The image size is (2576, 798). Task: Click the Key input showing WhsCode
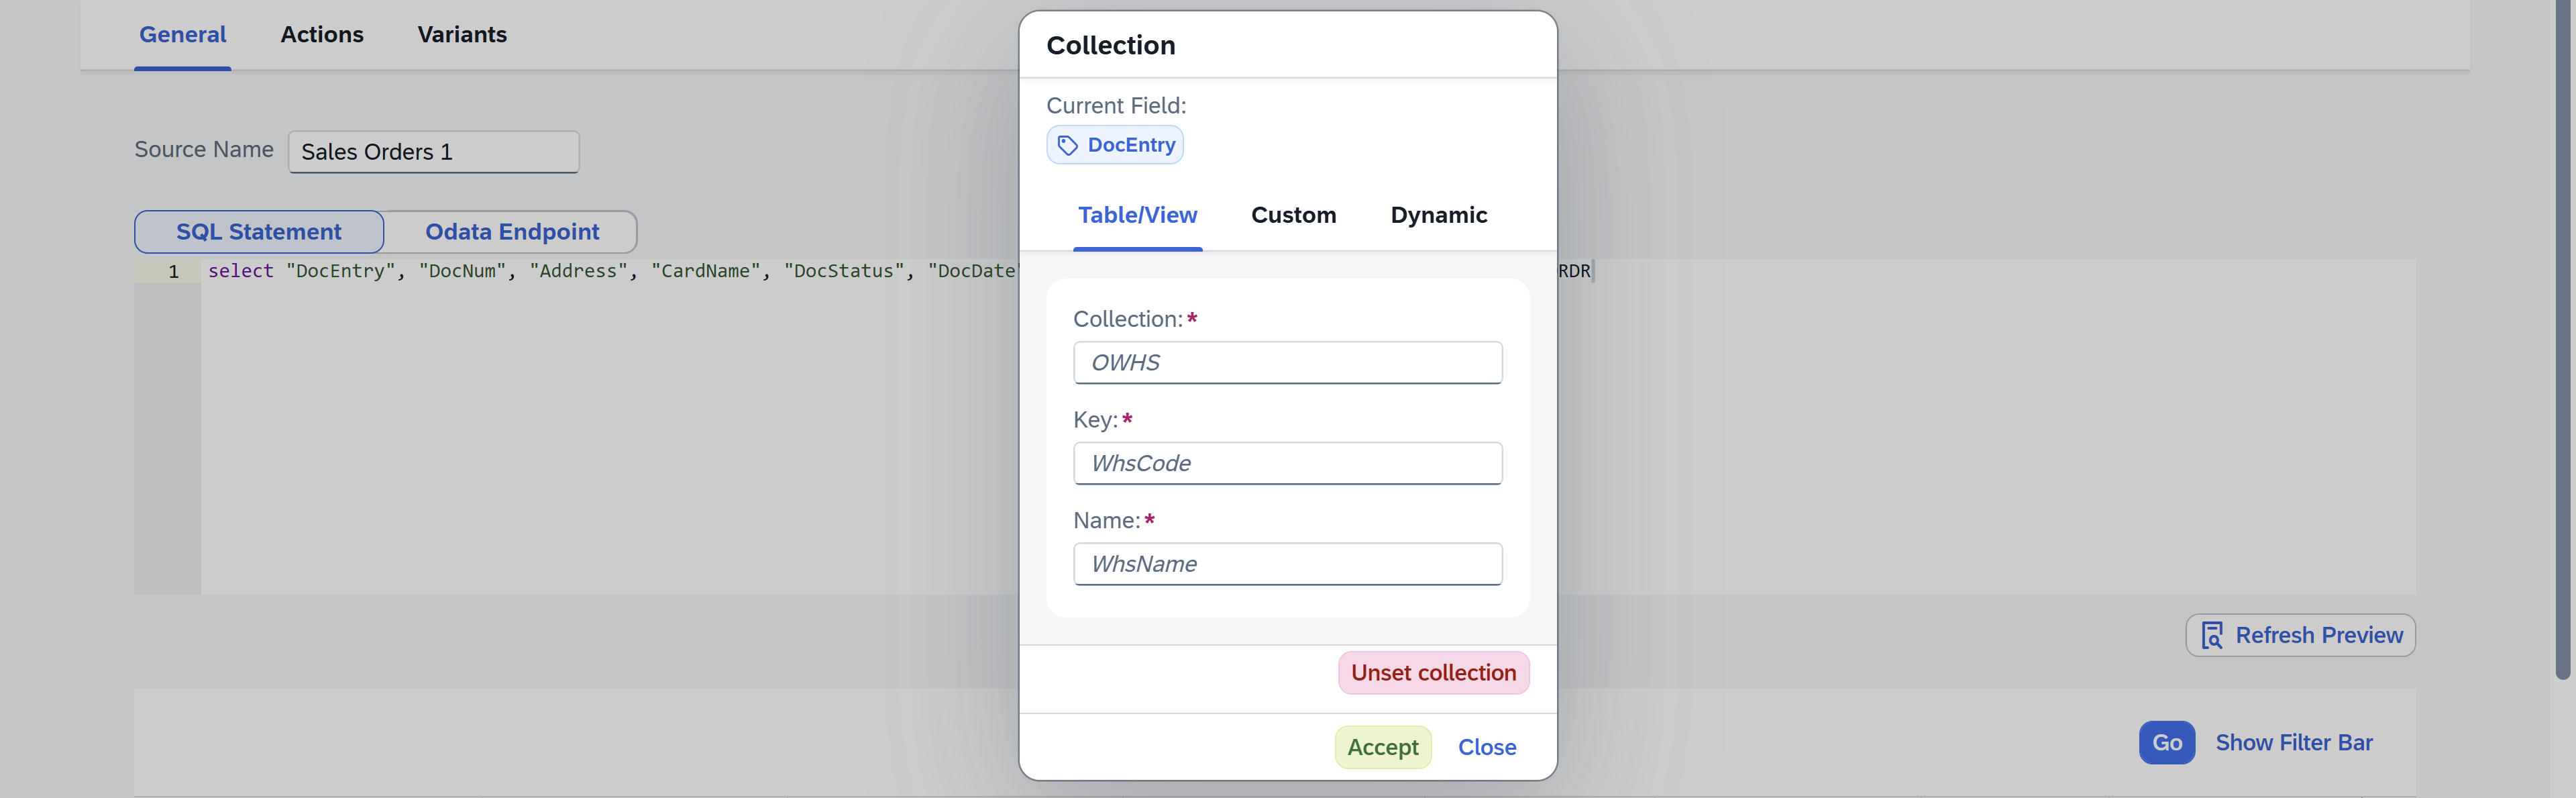coord(1287,463)
